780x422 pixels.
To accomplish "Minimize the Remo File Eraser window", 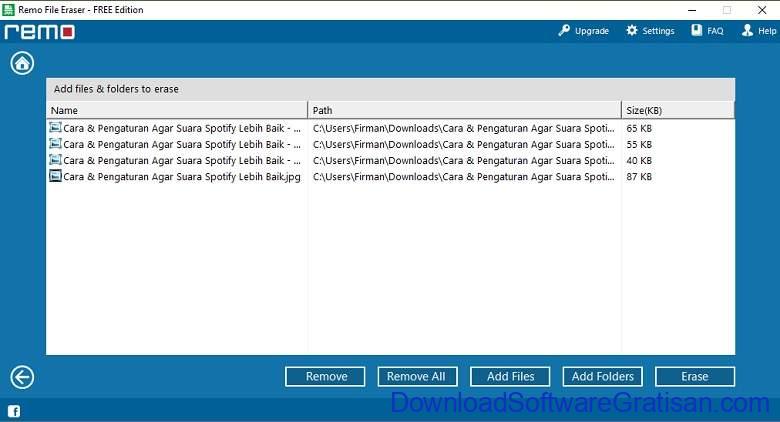I will tap(692, 10).
